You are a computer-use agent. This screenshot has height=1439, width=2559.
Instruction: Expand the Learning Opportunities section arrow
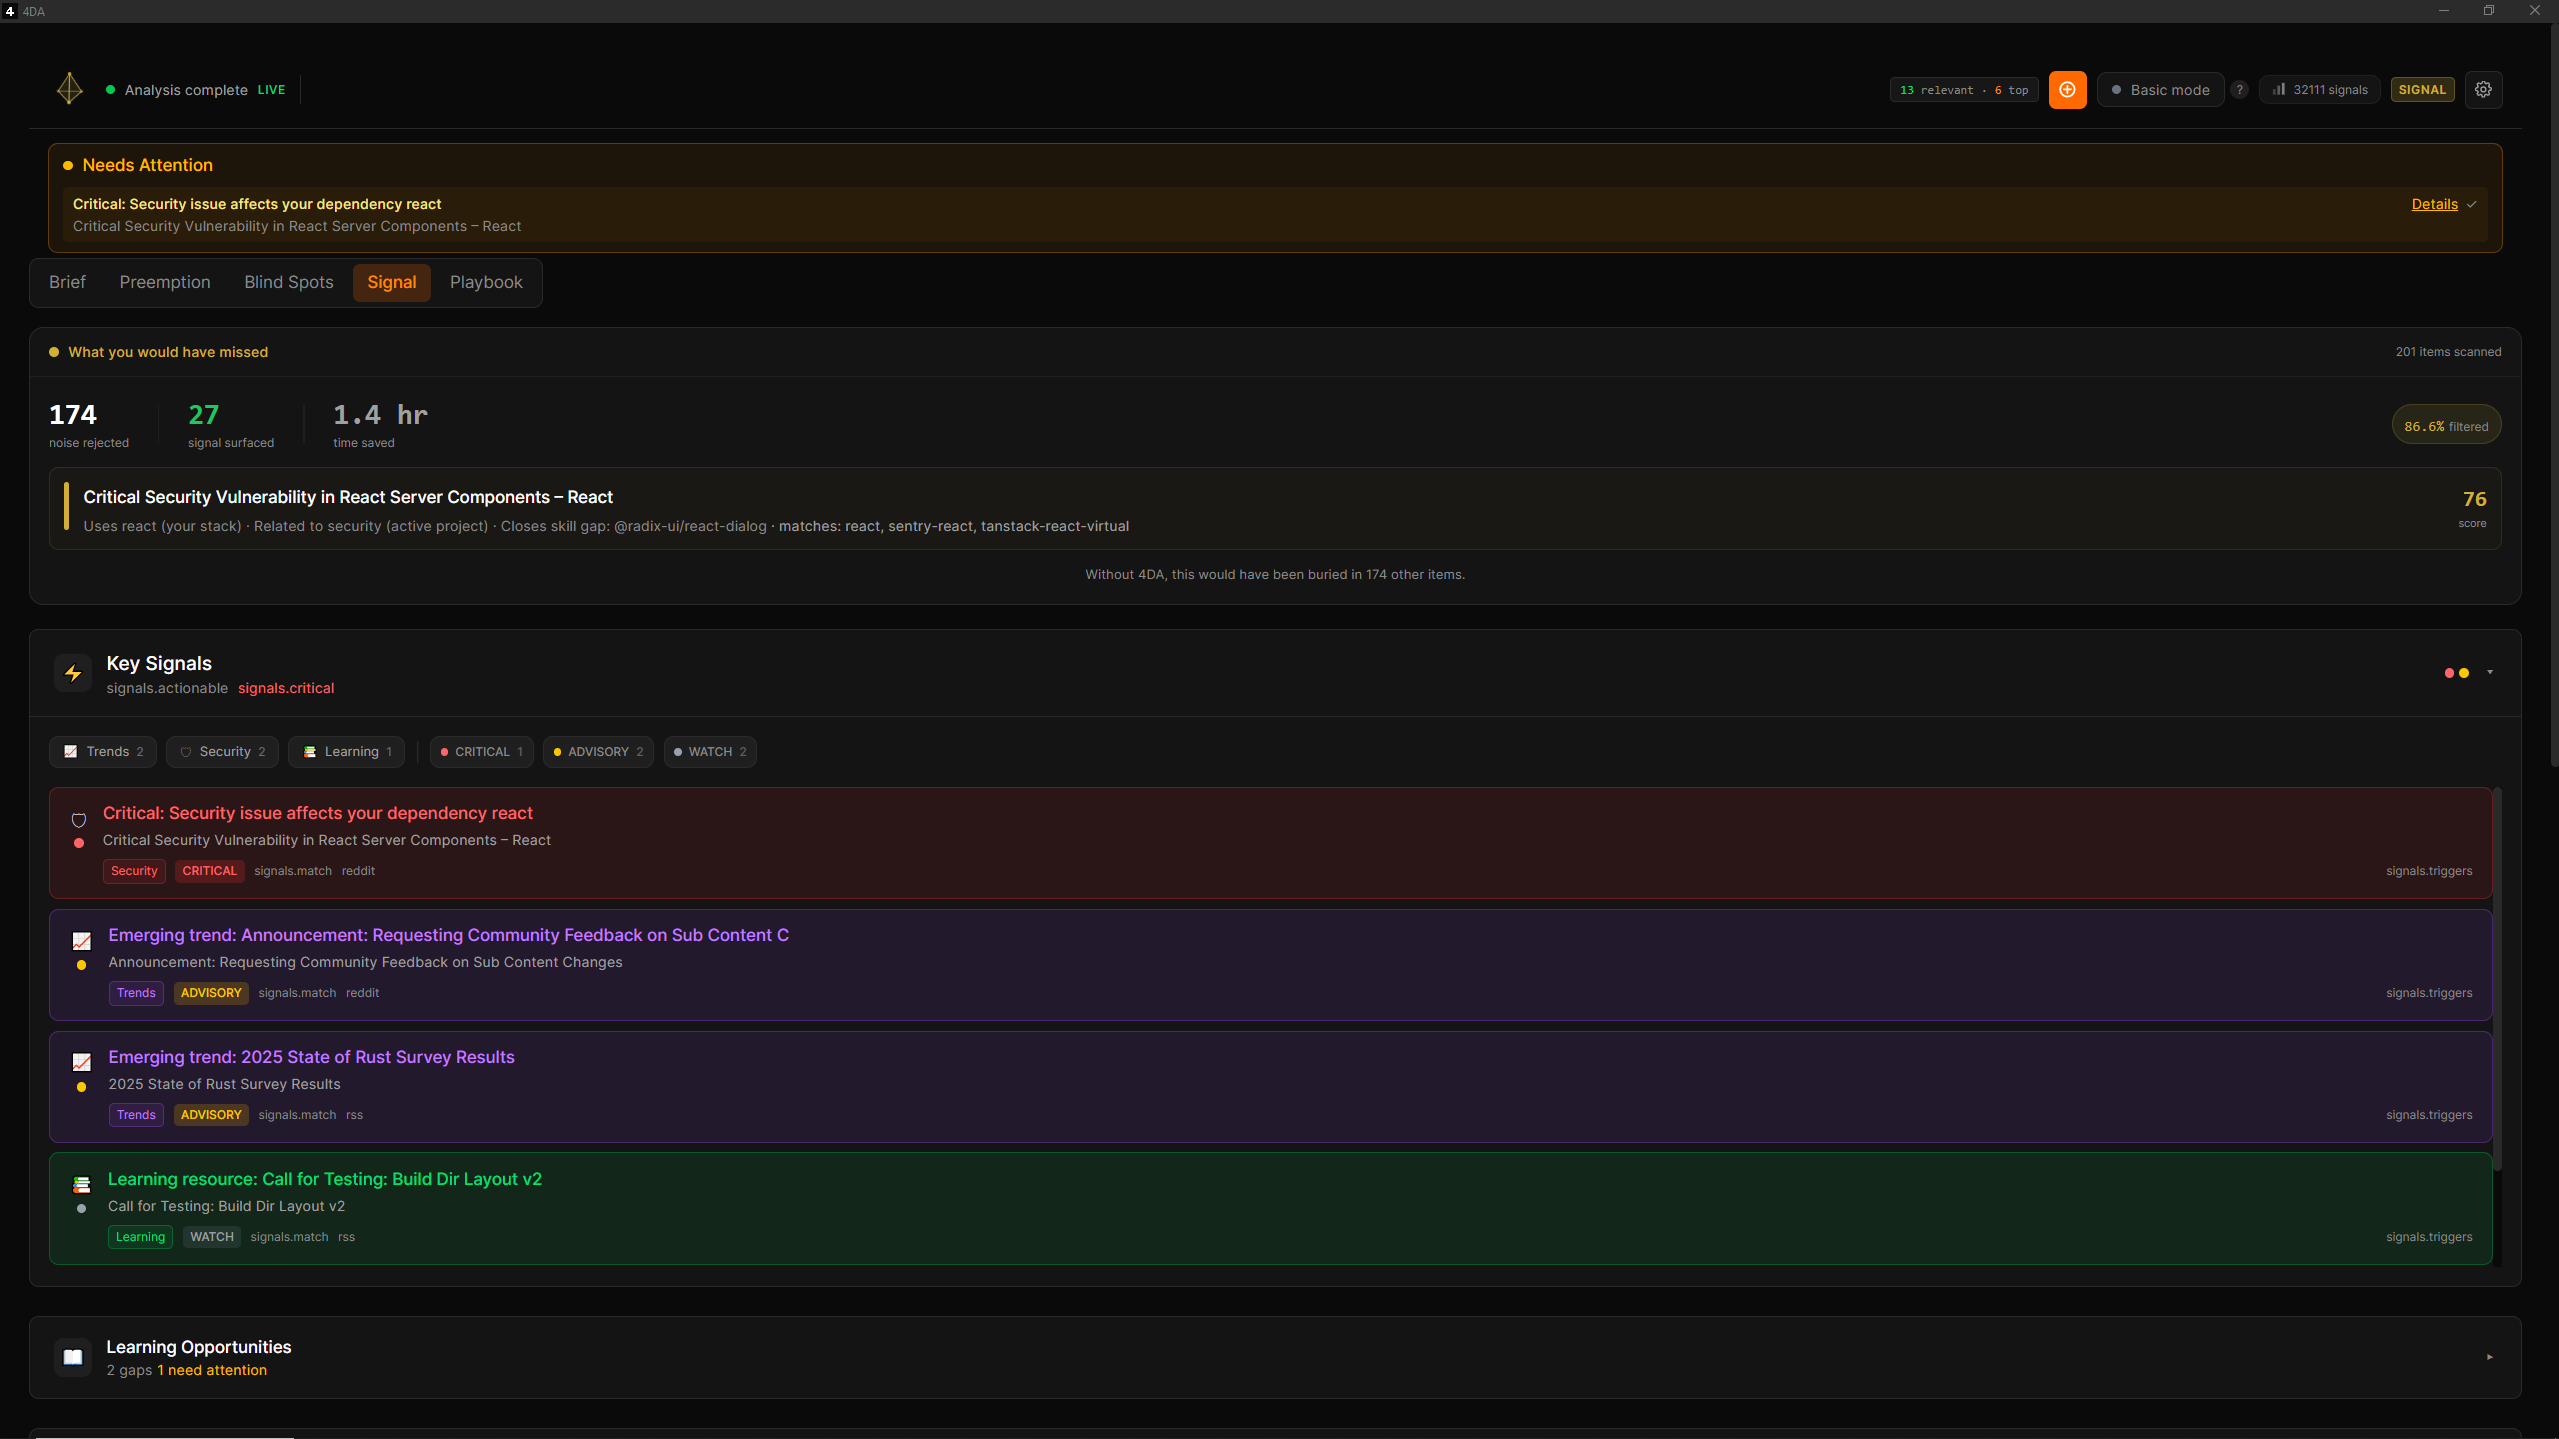[x=2490, y=1357]
